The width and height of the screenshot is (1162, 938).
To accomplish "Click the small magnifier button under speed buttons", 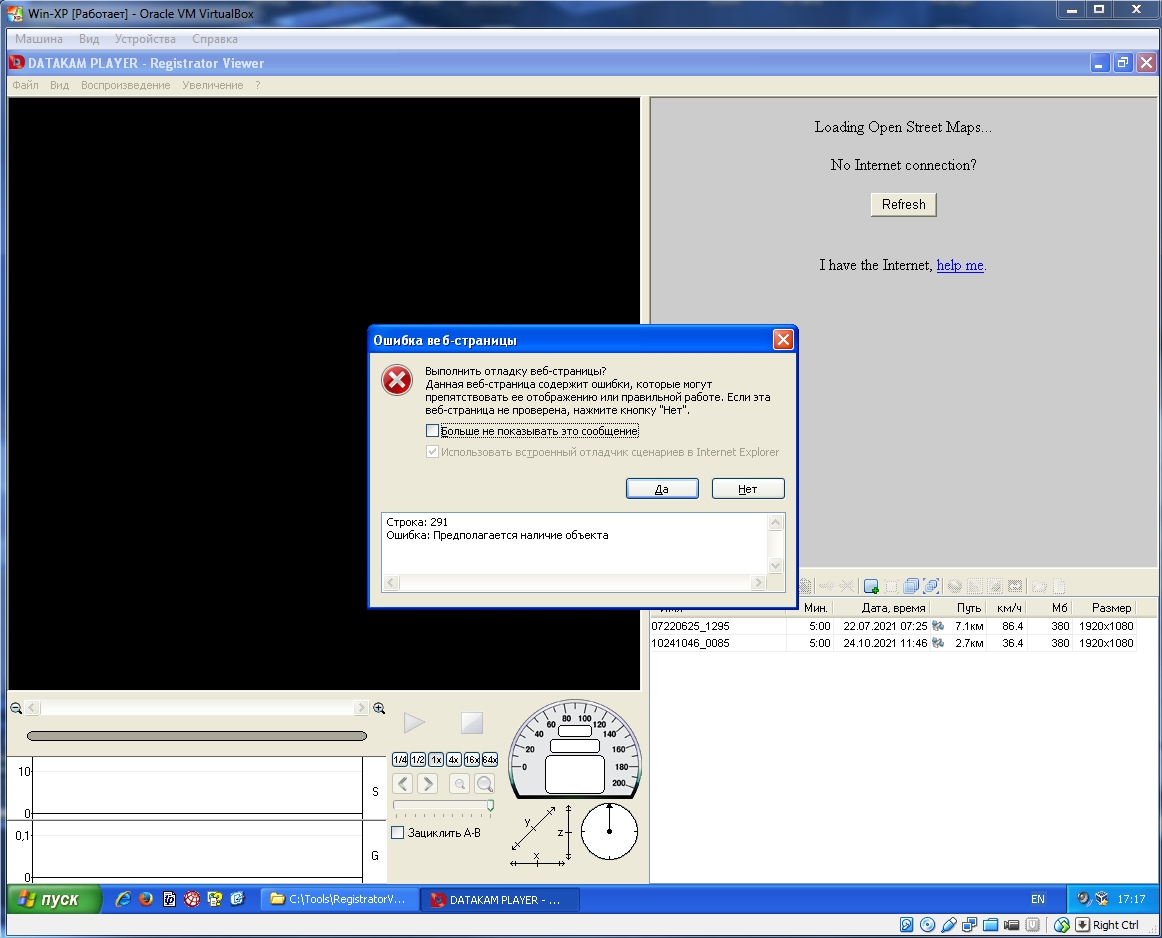I will 459,784.
